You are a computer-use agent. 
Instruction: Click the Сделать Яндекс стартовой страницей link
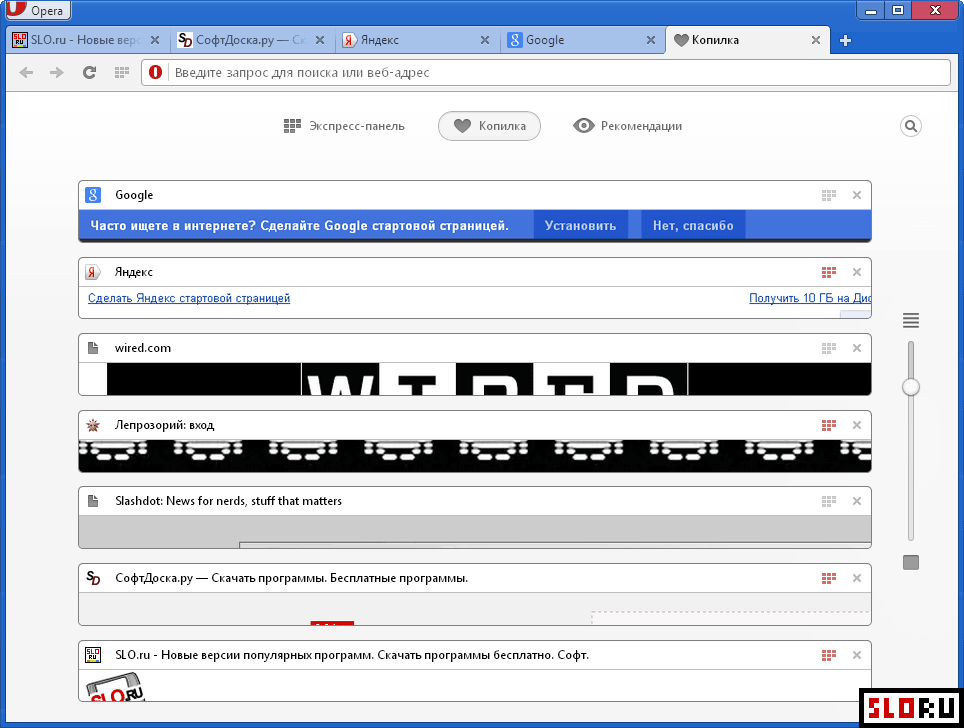(x=189, y=298)
